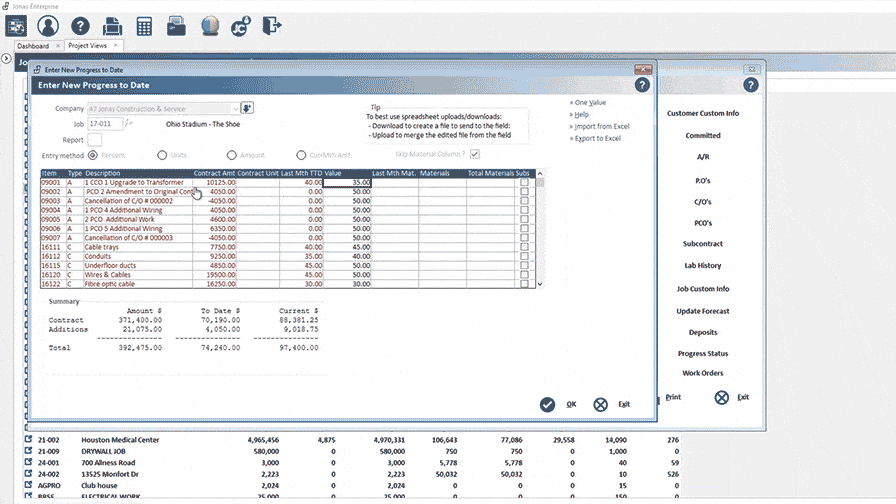Open the link icon for job 21-009
Image resolution: width=896 pixels, height=504 pixels.
point(29,451)
